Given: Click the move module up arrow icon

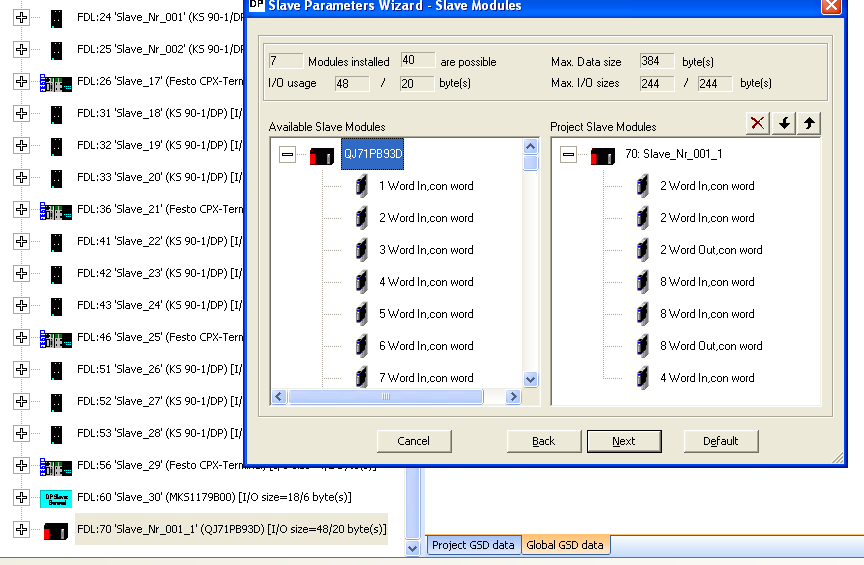Looking at the screenshot, I should (809, 123).
